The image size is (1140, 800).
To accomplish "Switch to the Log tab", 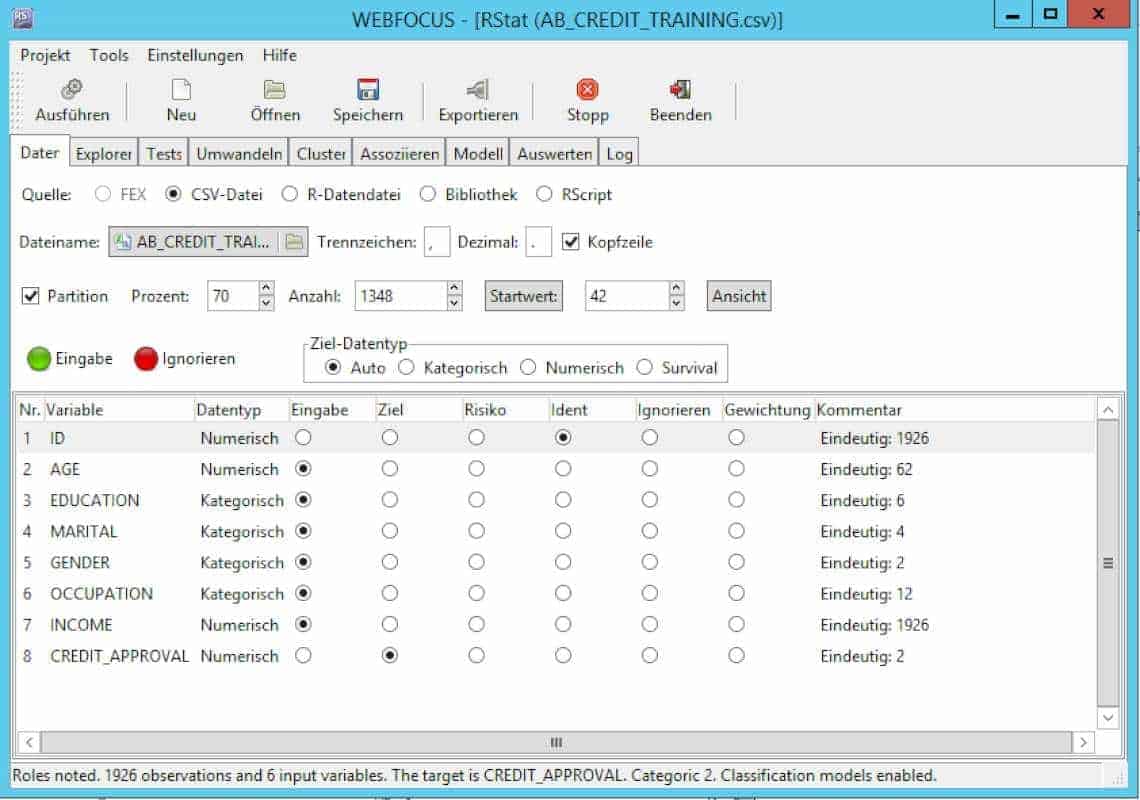I will pyautogui.click(x=619, y=154).
